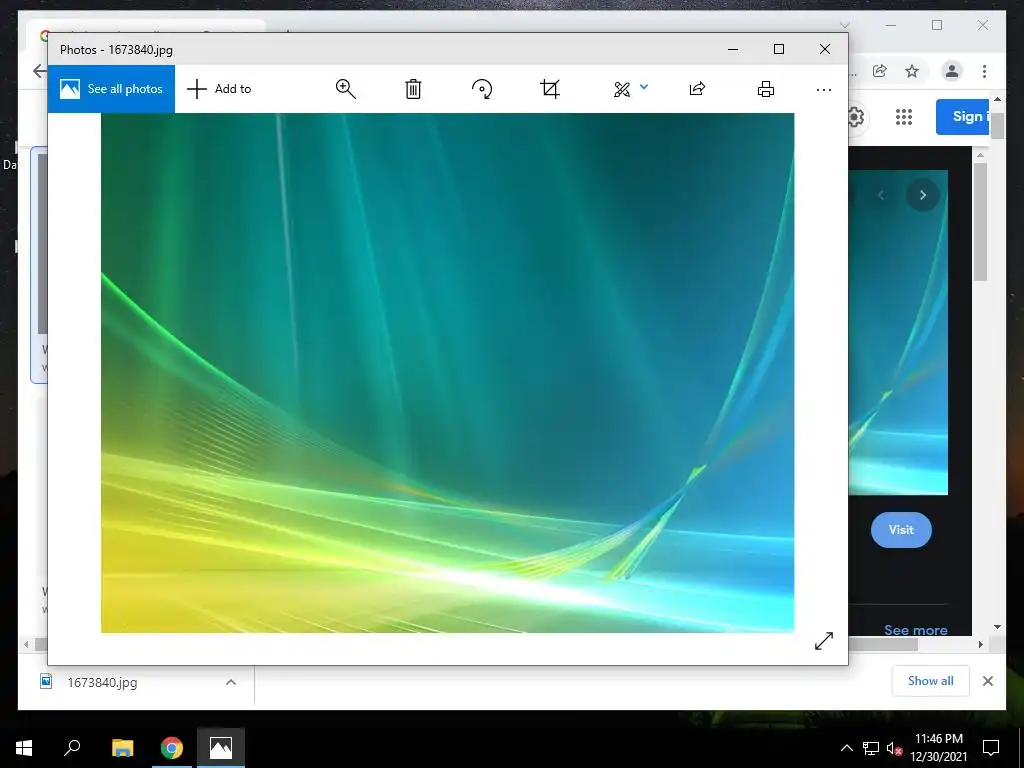Open taskbar Search icon
1024x768 pixels.
(72, 748)
